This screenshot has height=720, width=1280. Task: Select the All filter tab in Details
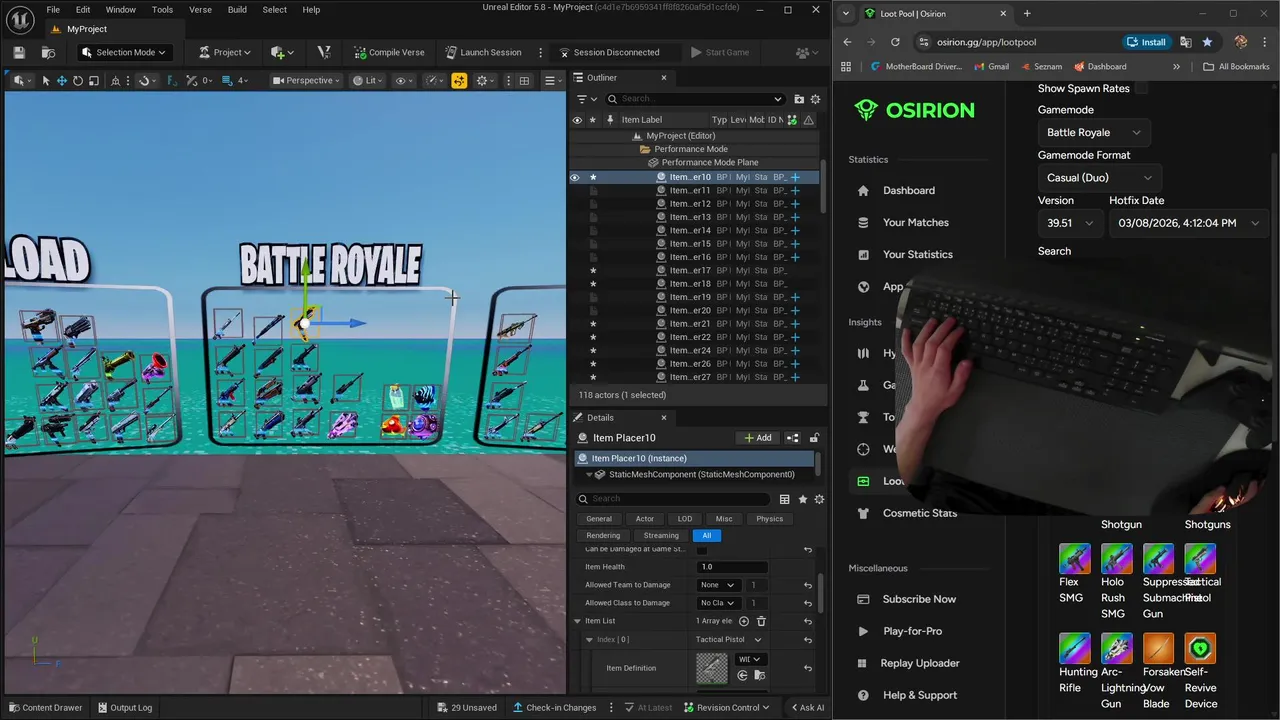(706, 536)
